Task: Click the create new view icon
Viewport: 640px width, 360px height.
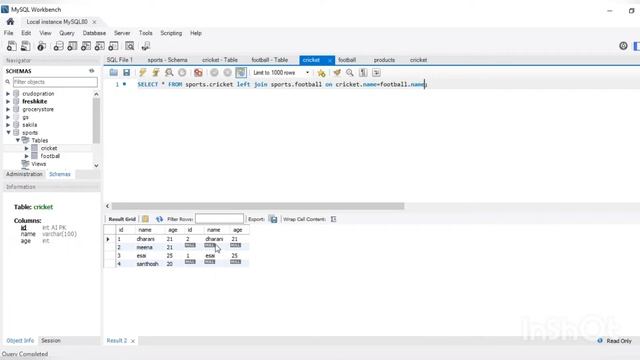Action: point(86,46)
